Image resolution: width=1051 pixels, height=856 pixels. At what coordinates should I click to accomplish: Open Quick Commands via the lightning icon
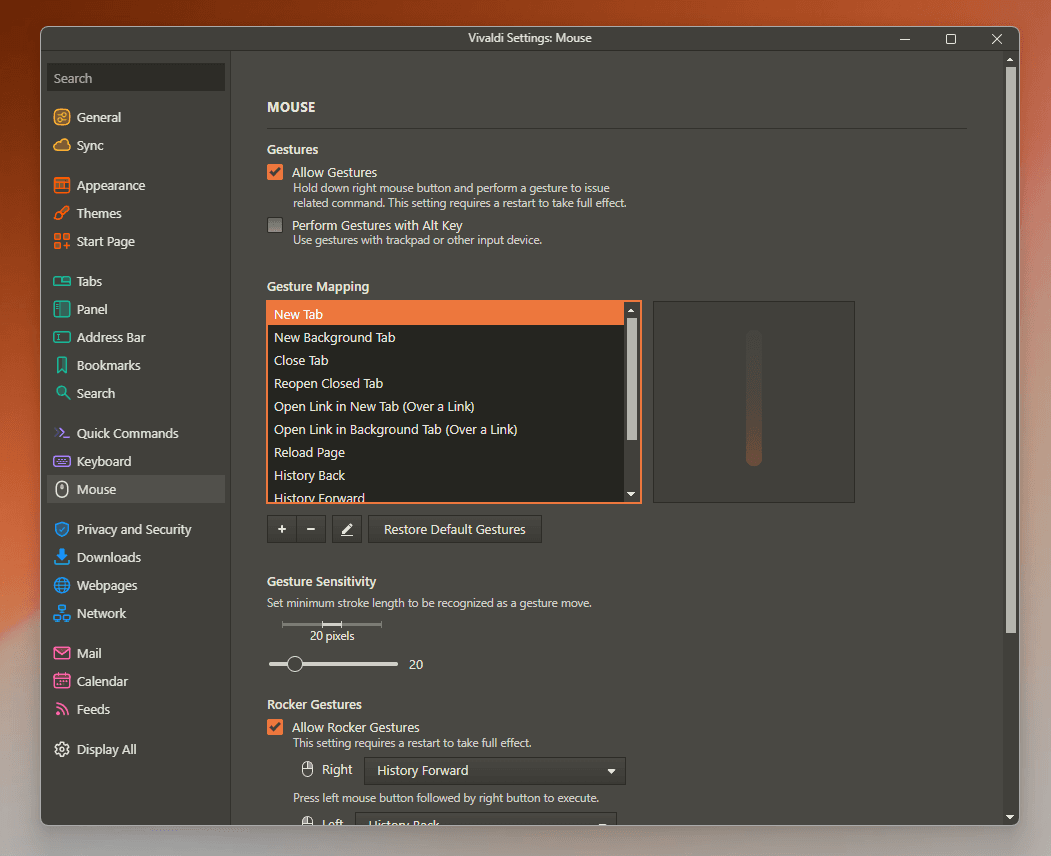[61, 433]
